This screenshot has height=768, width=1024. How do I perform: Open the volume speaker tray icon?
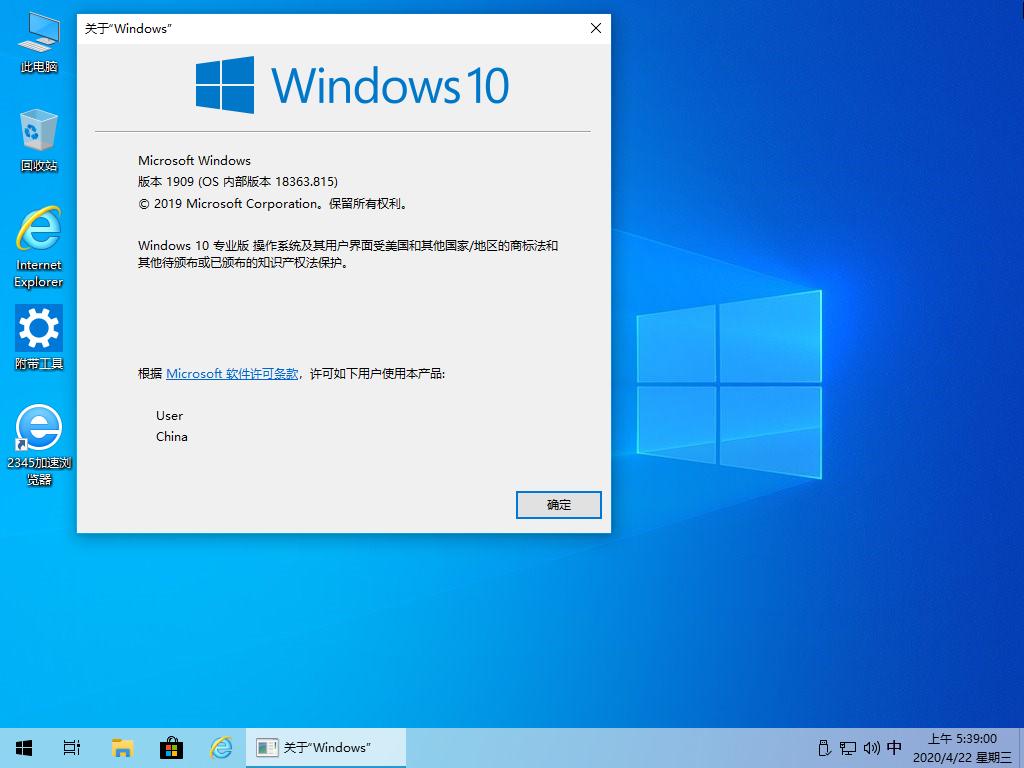(871, 748)
